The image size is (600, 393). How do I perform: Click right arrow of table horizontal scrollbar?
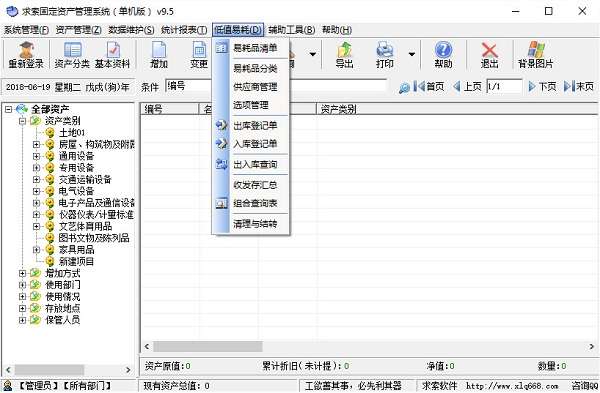592,347
